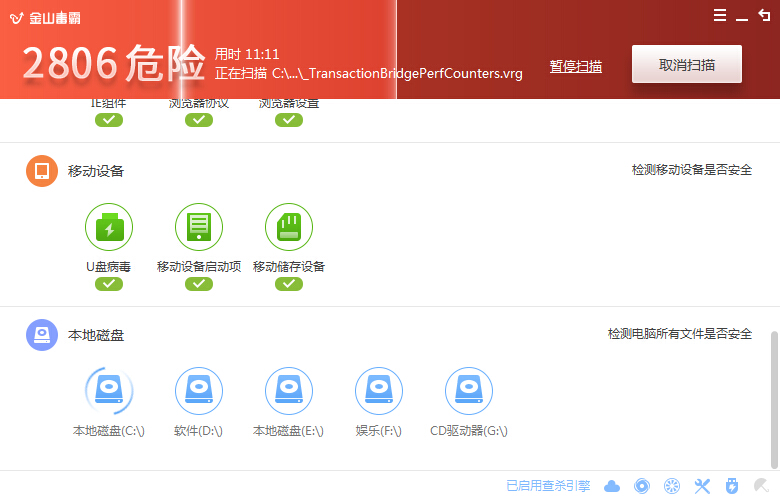780x500 pixels.
Task: Click the concentric-ring engine icon in status bar
Action: (642, 486)
